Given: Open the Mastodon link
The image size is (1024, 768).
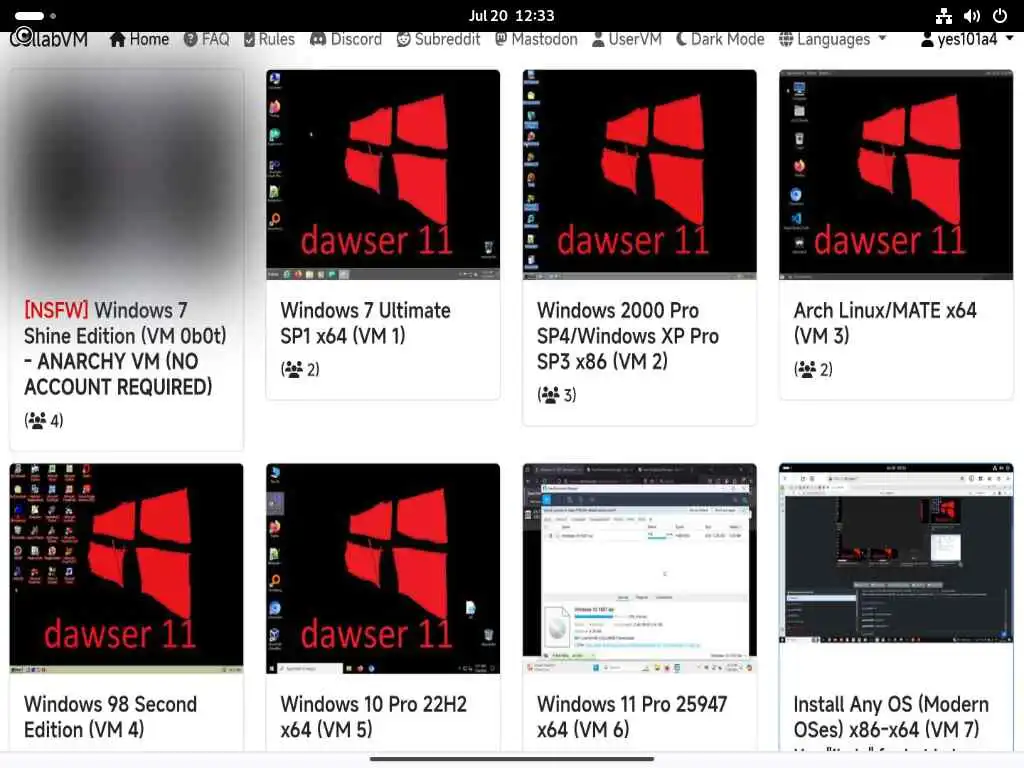Looking at the screenshot, I should [536, 39].
